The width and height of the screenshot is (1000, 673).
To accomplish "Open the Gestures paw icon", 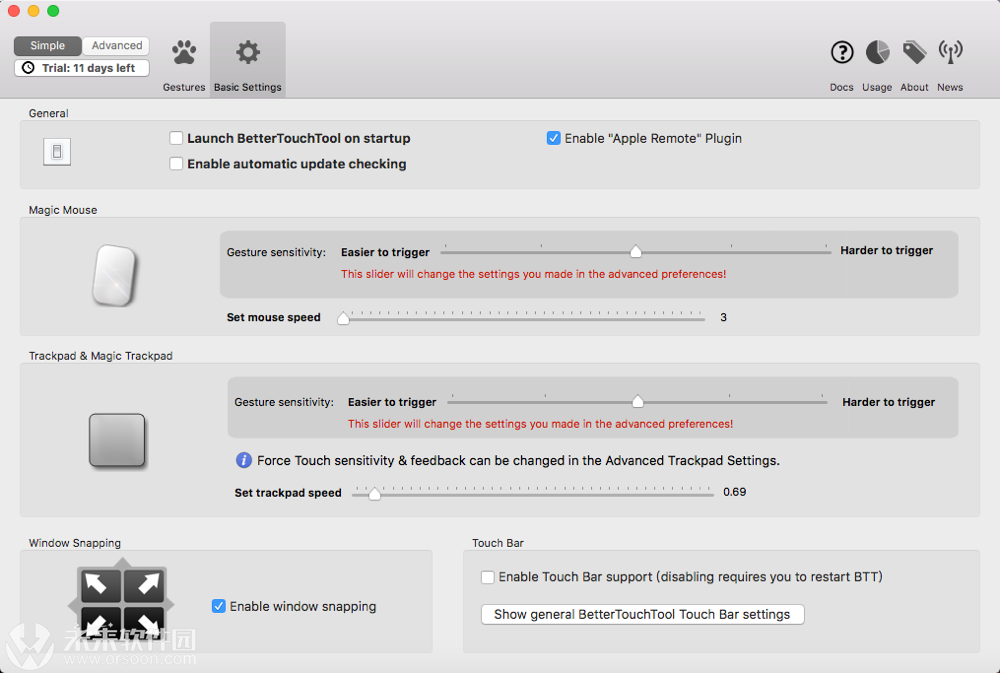I will pyautogui.click(x=184, y=52).
